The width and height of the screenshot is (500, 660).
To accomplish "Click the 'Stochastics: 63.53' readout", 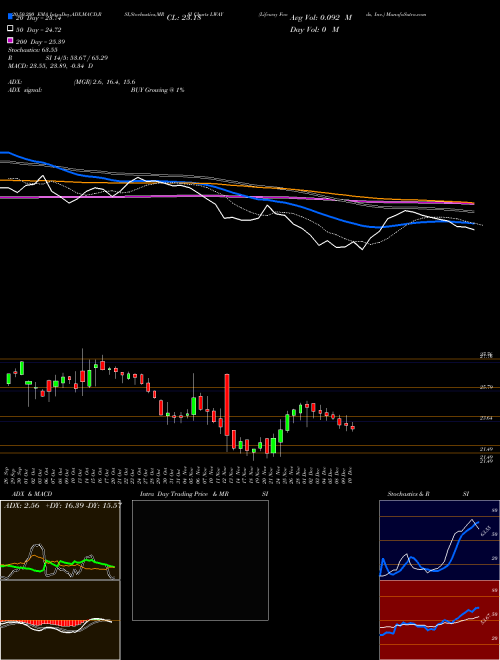I will click(x=32, y=50).
